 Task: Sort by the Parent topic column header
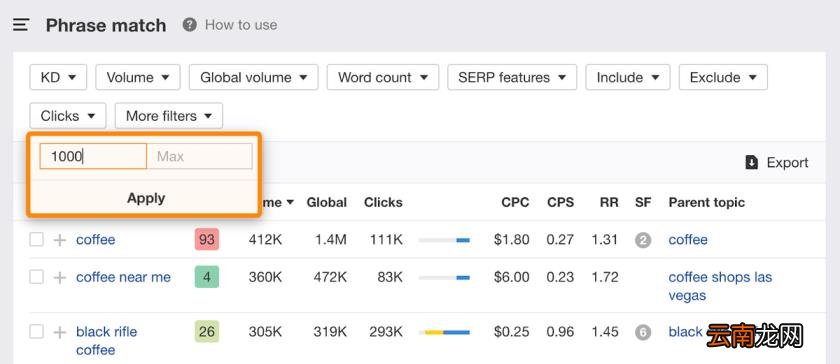[x=707, y=203]
